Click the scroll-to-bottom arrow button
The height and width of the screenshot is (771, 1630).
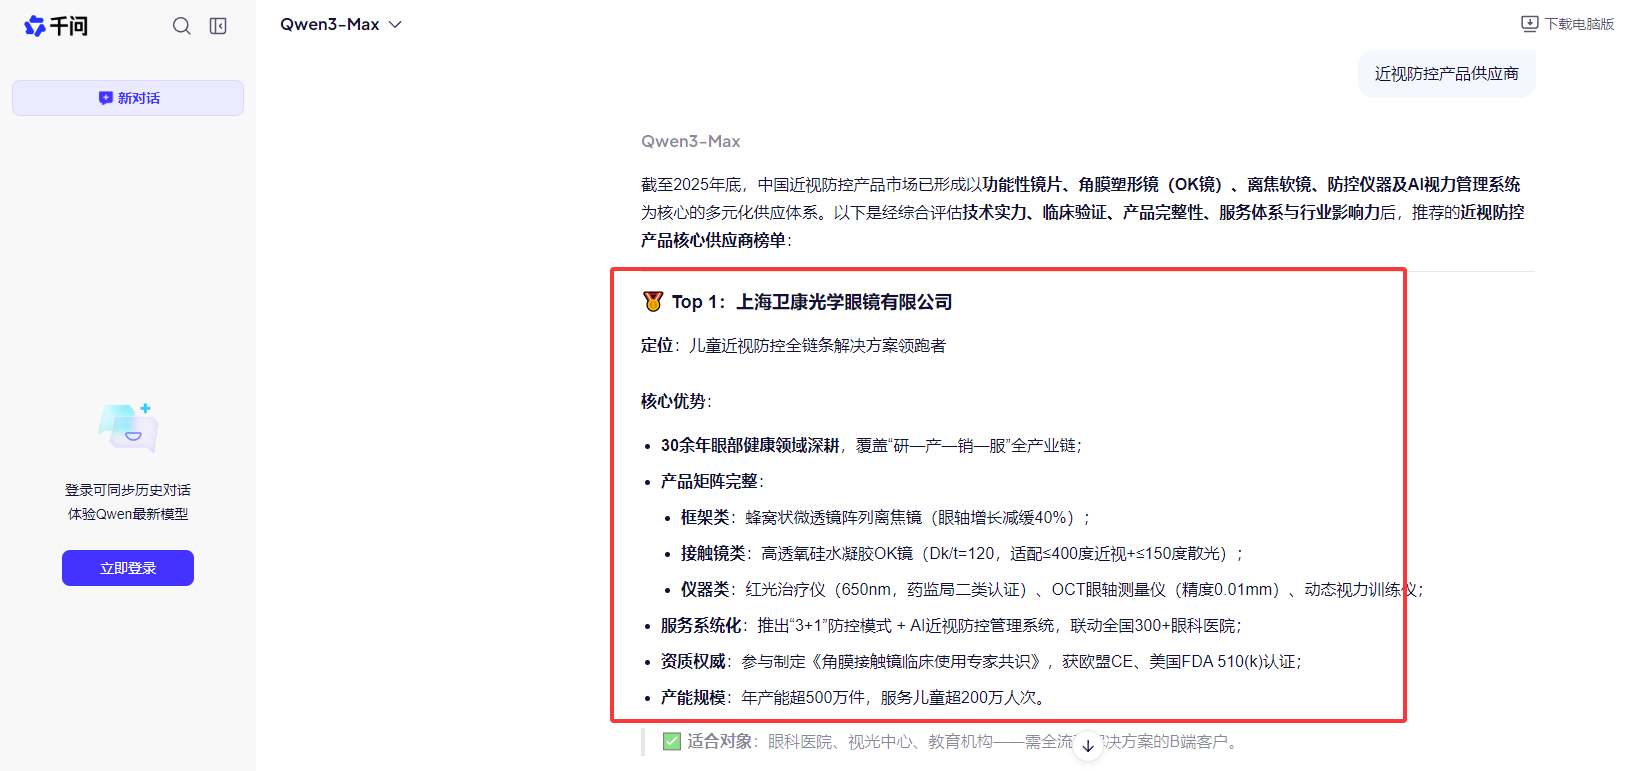coord(1088,745)
